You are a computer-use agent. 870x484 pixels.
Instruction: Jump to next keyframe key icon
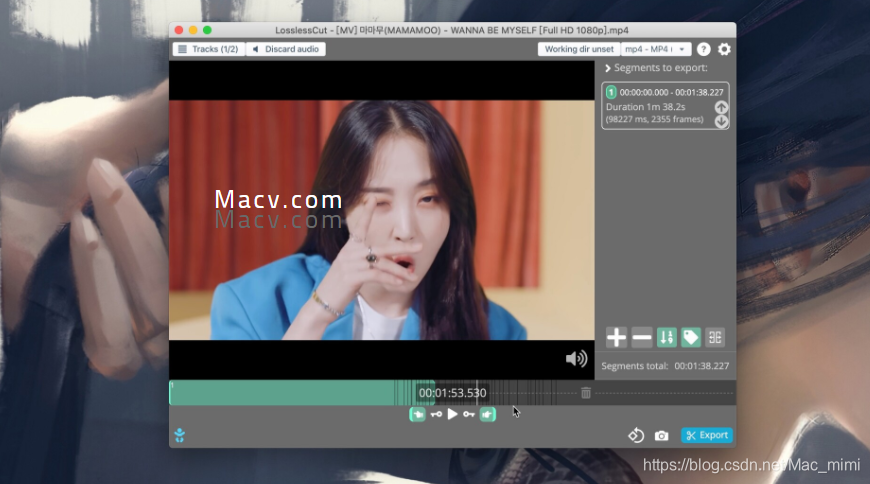pos(469,414)
